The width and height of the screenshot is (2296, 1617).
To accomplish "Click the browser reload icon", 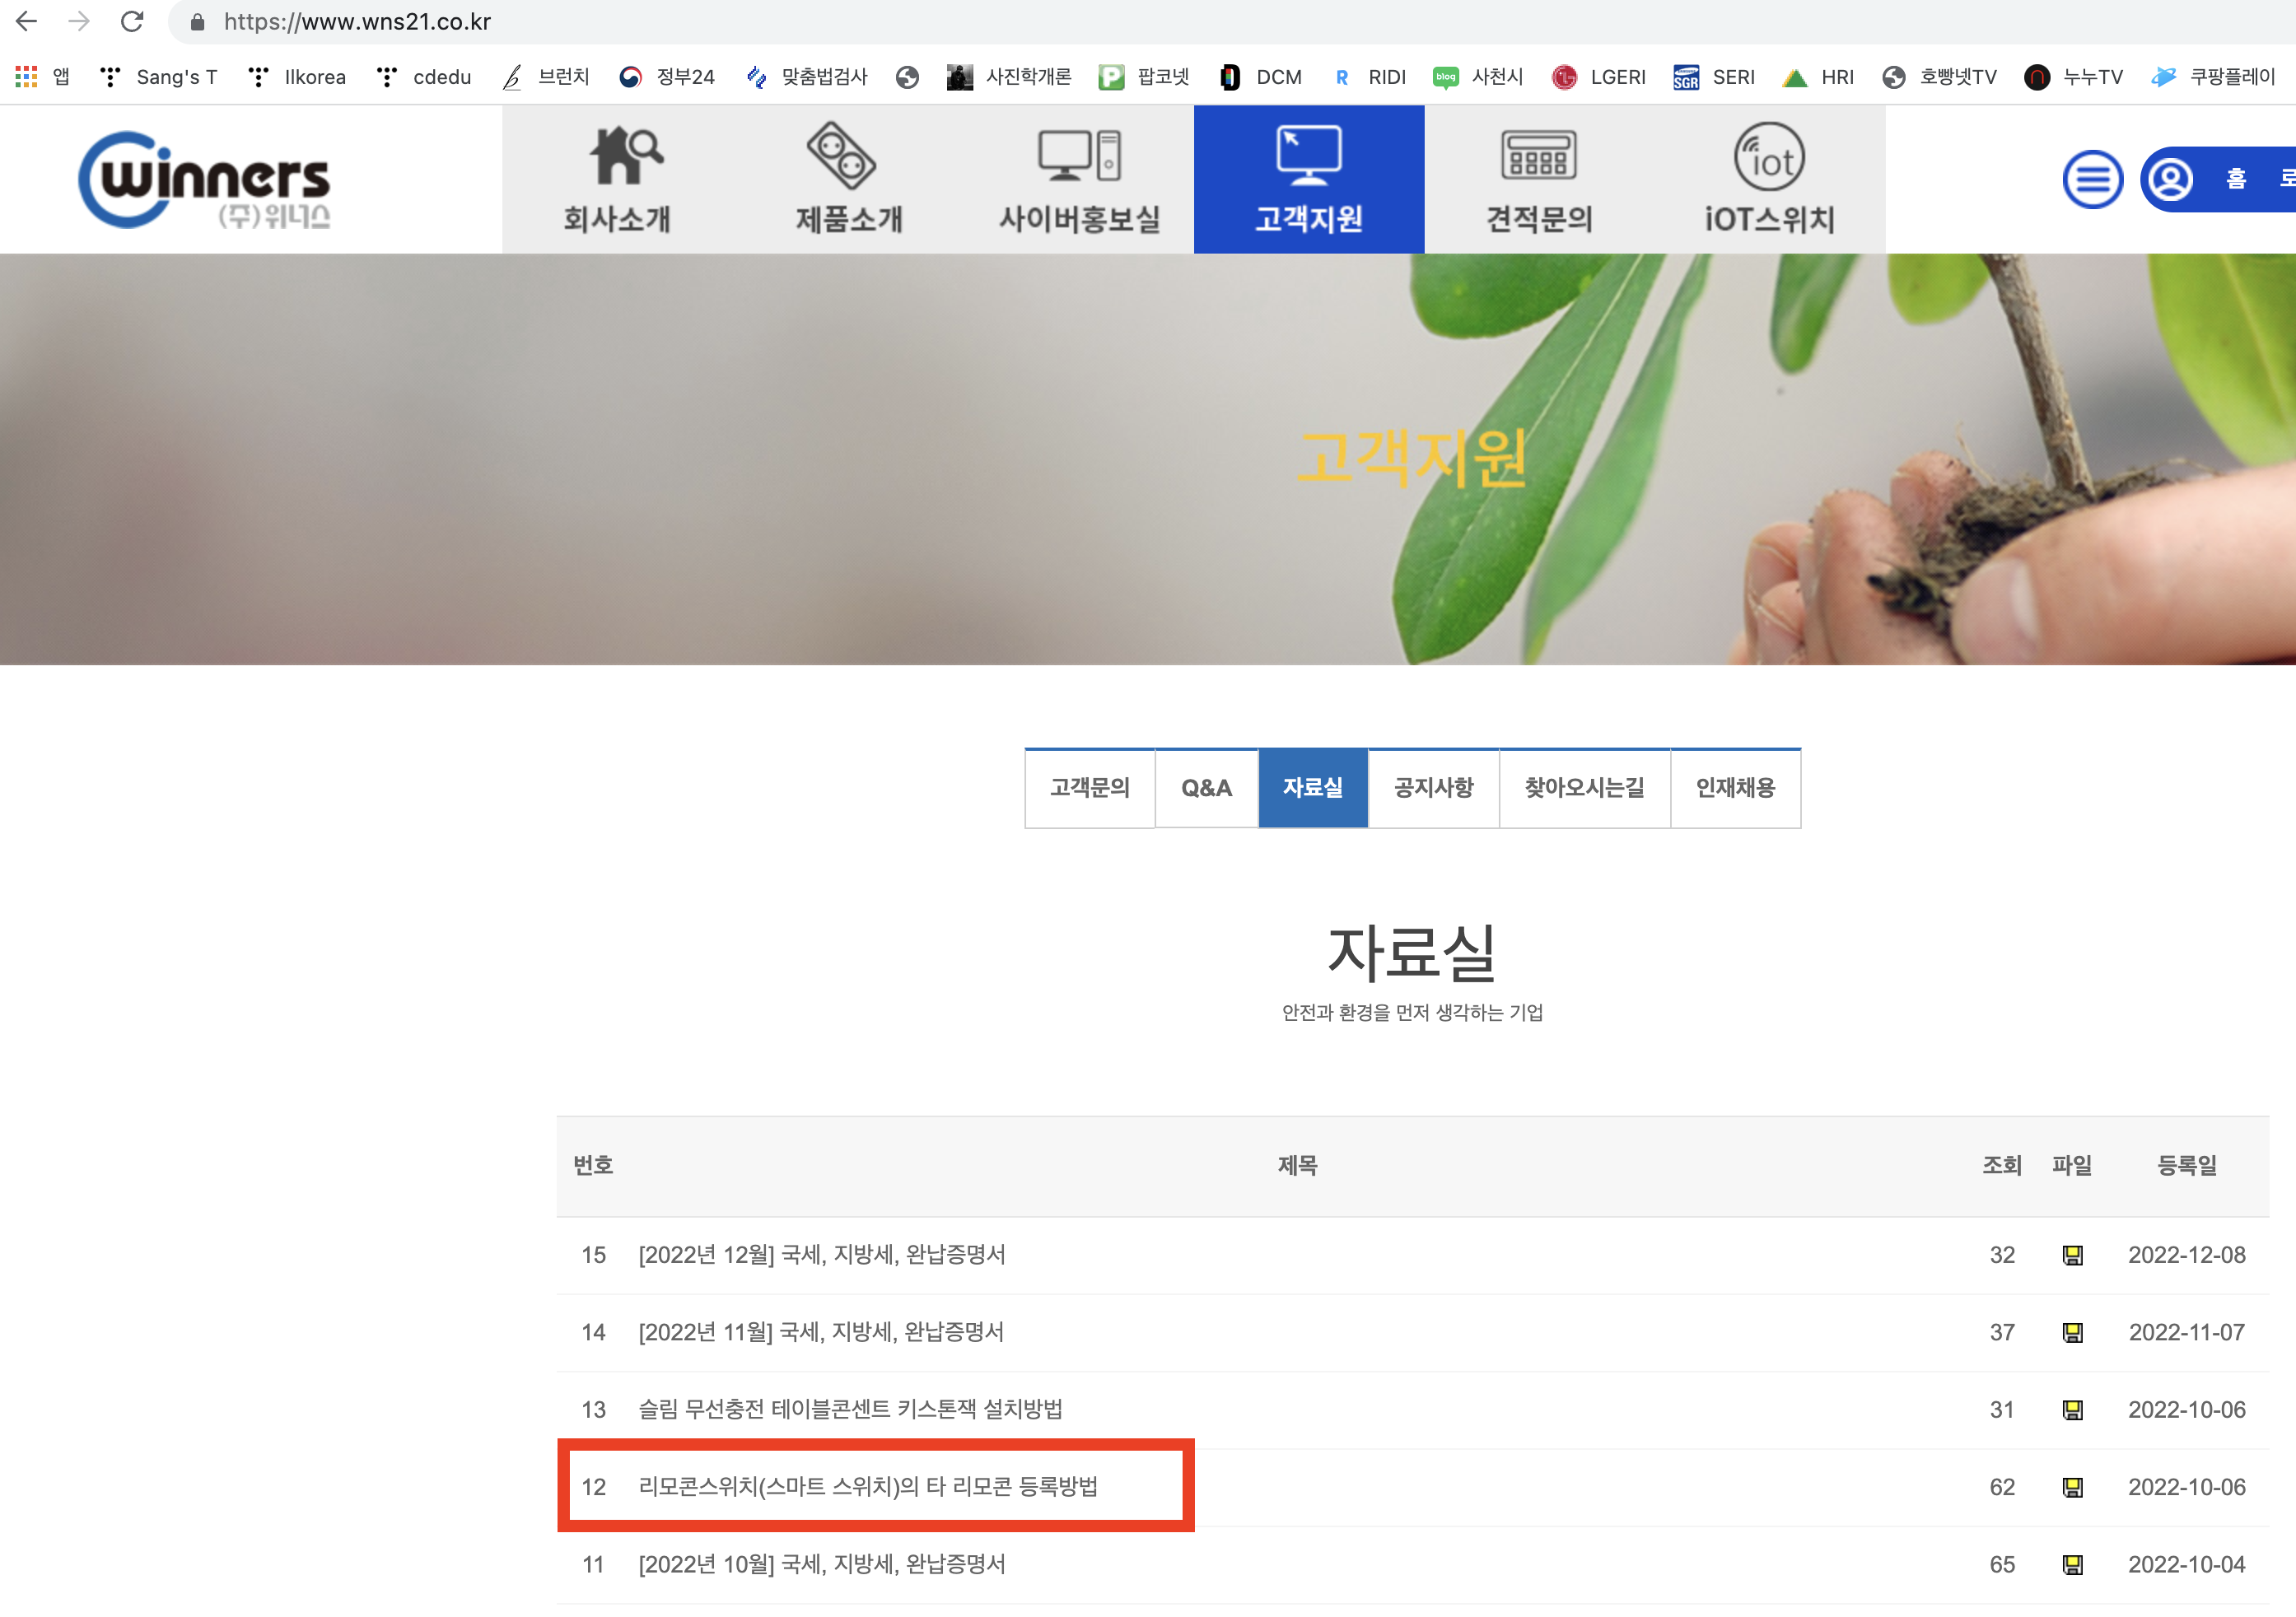I will [x=132, y=21].
